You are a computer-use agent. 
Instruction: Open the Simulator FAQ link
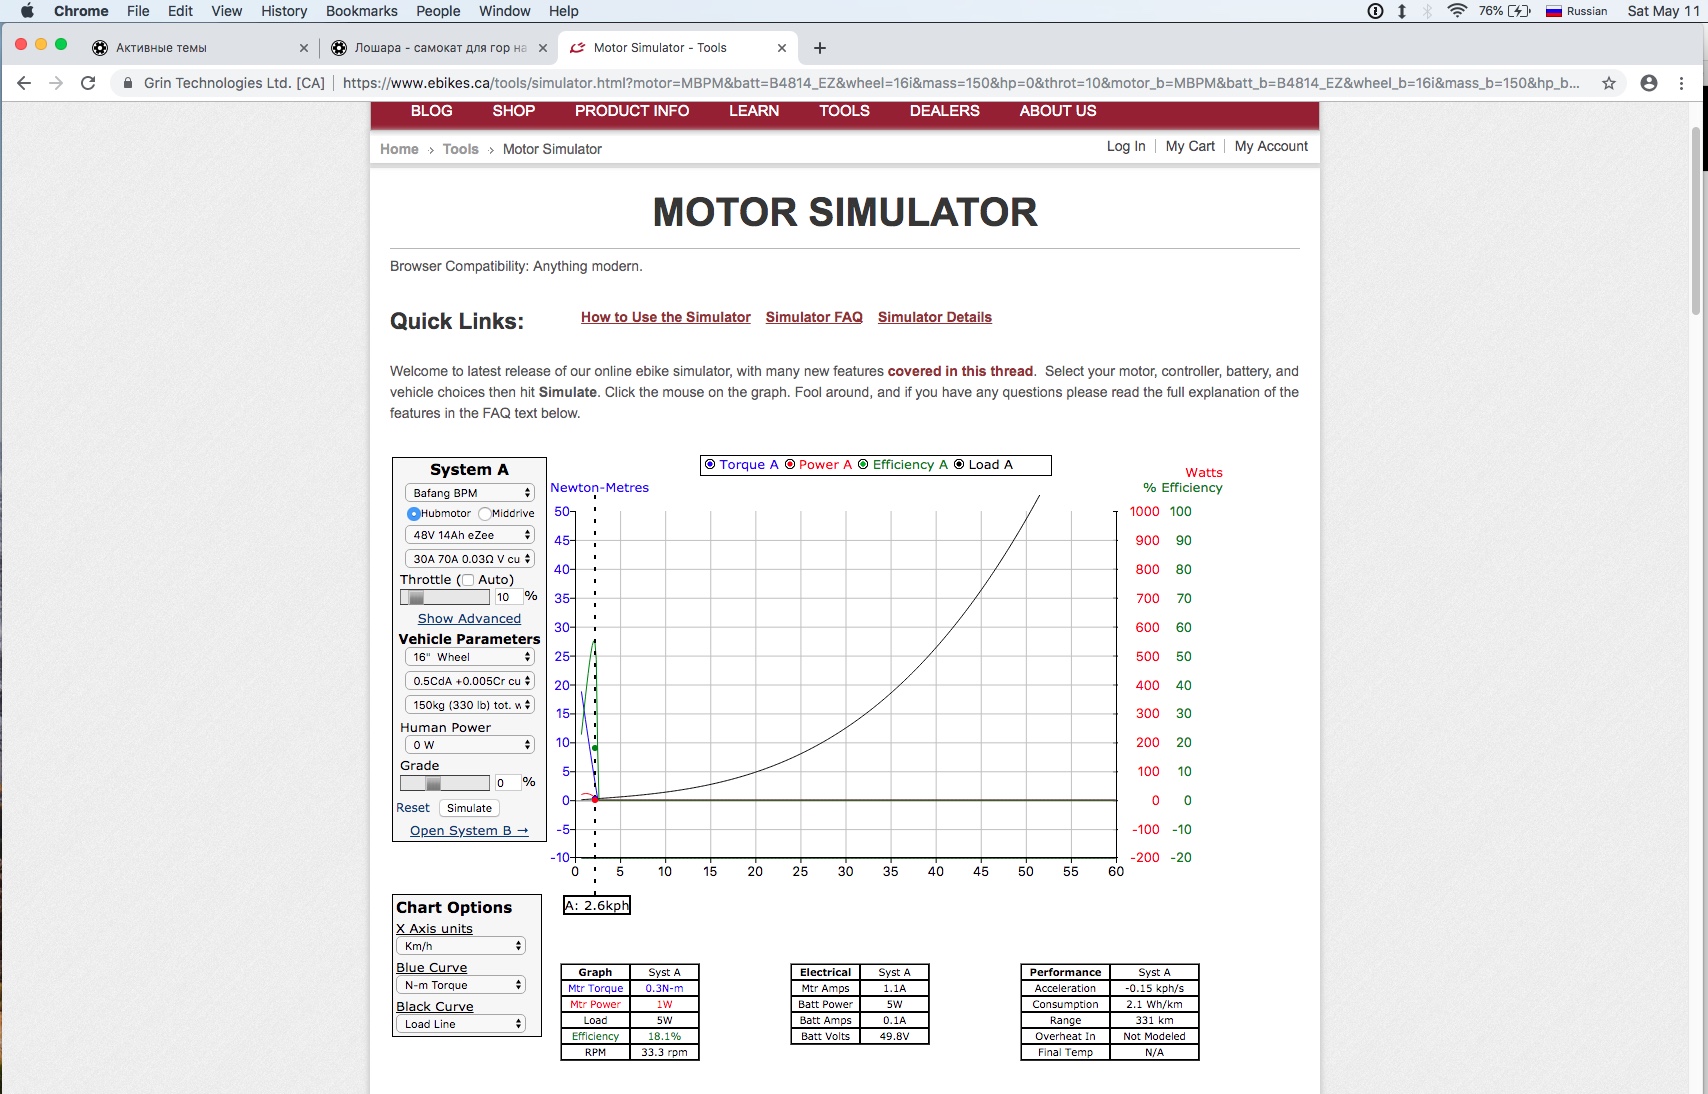[814, 317]
